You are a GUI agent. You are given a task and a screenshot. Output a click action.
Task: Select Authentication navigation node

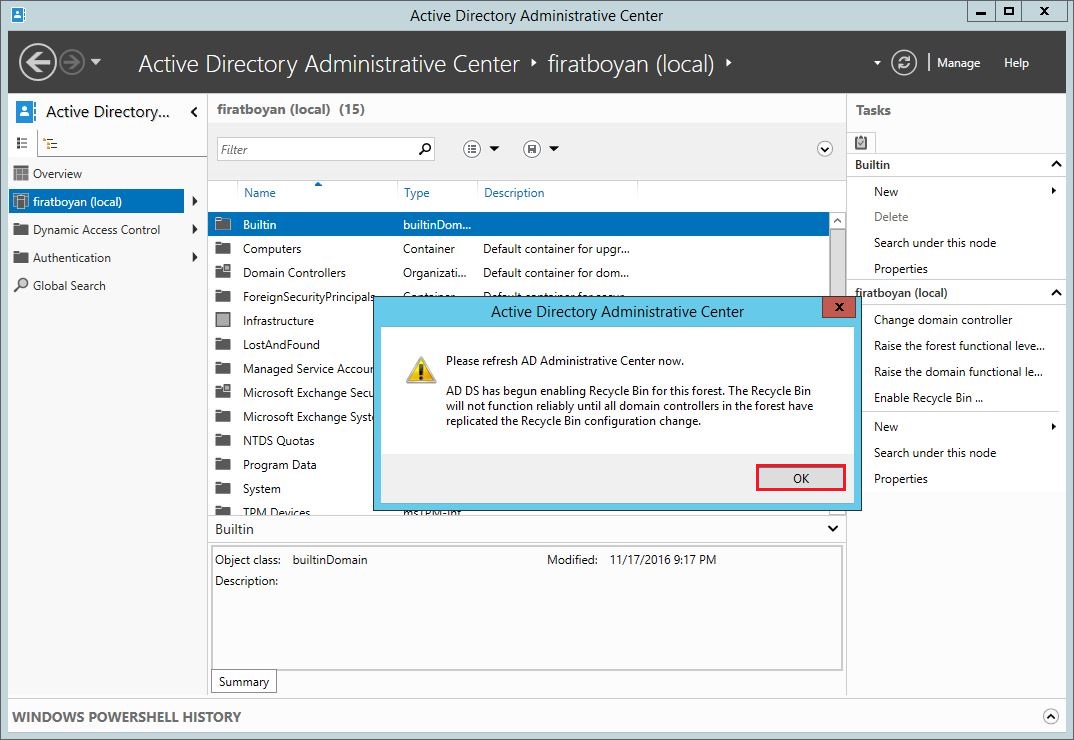point(71,258)
